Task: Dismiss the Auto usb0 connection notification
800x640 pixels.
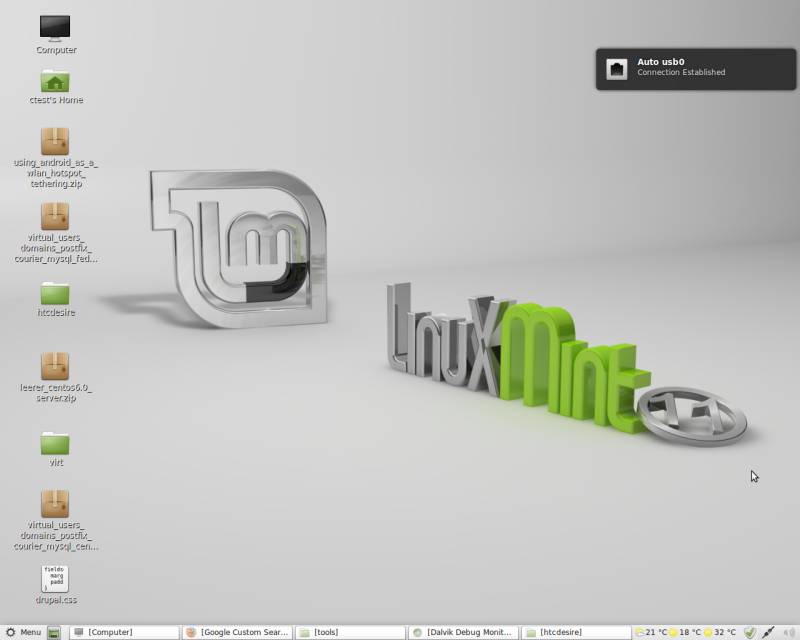Action: [696, 69]
